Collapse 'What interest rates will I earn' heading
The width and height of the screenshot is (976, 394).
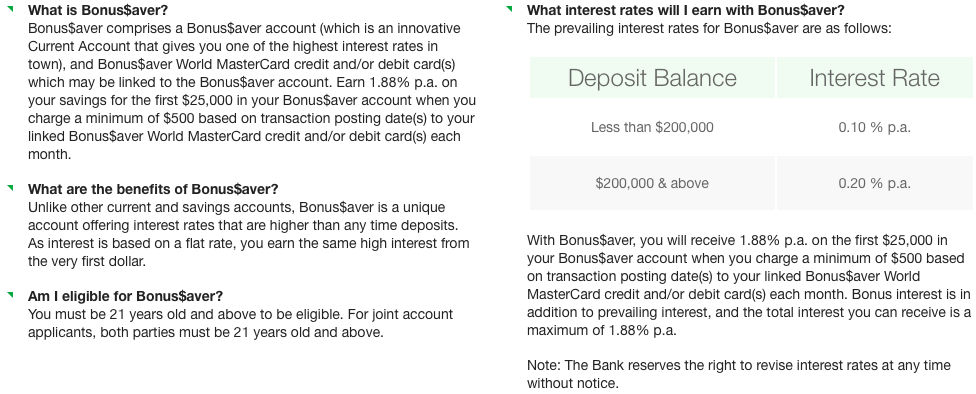click(685, 11)
